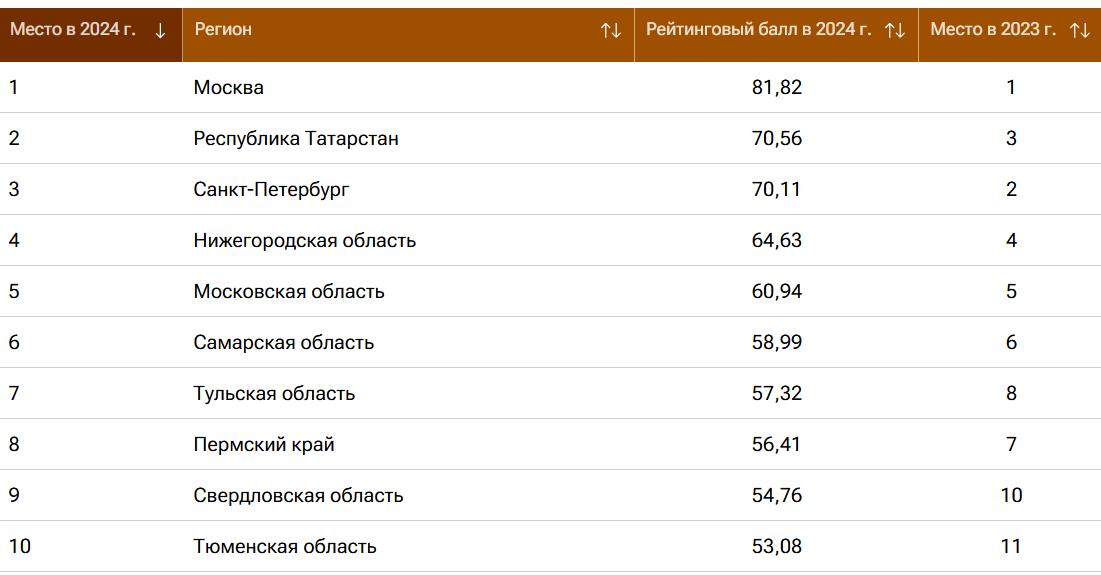Select Свердловская область region cell
The width and height of the screenshot is (1101, 575).
(298, 496)
